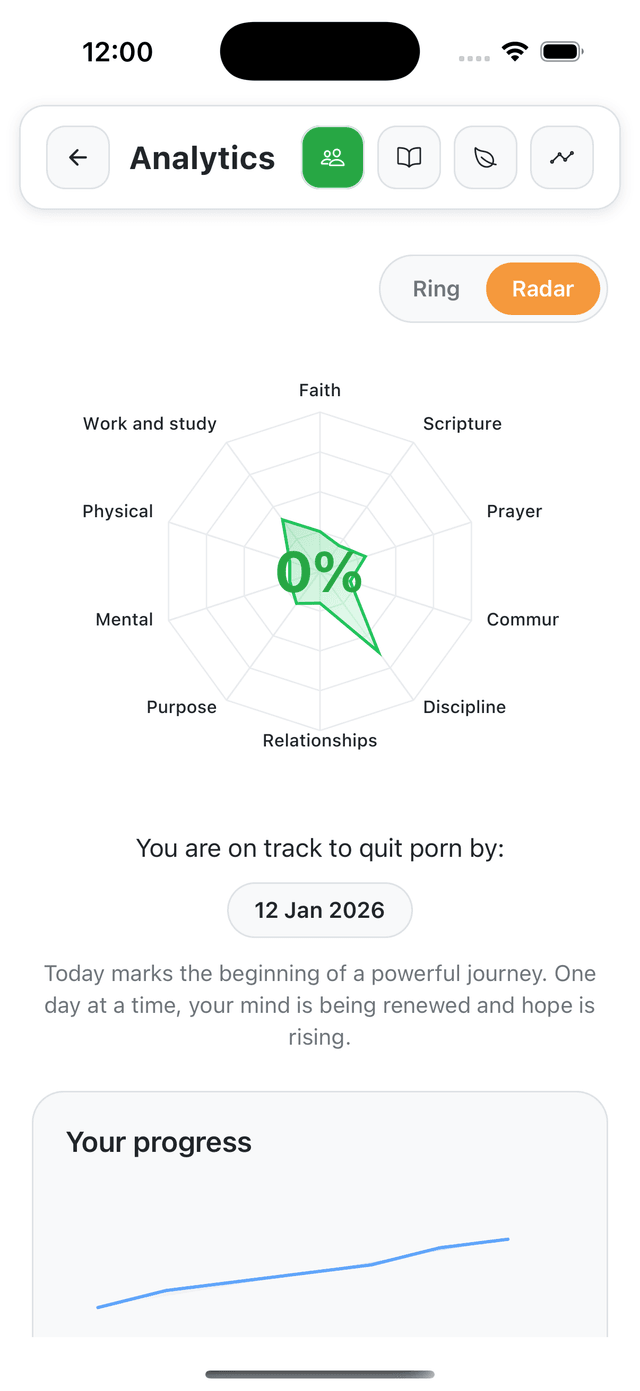
Task: Open the open-book icon tab
Action: (409, 158)
